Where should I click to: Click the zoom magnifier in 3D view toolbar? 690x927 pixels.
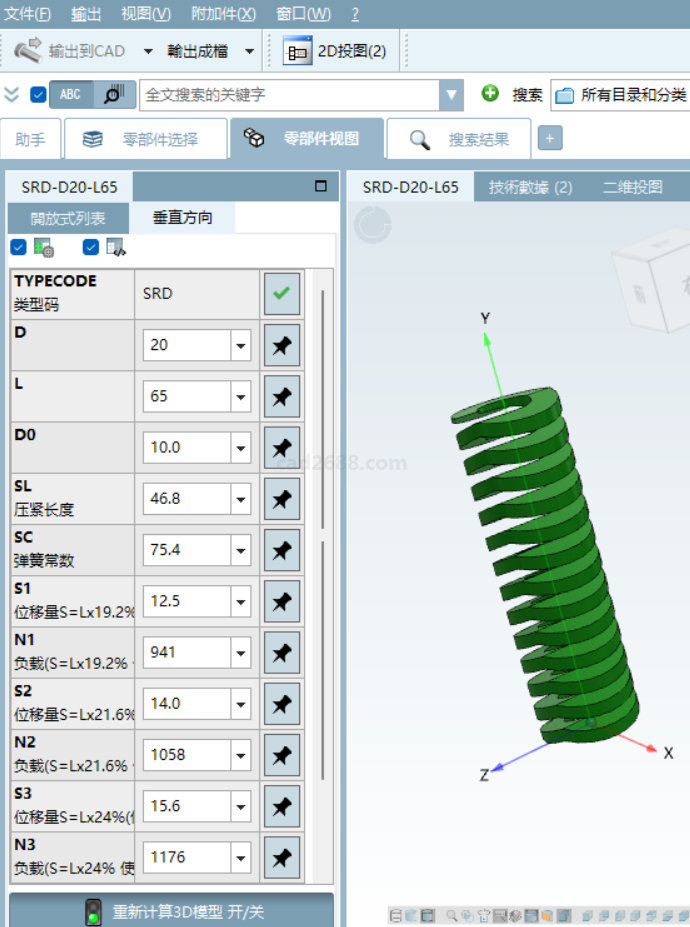[453, 915]
